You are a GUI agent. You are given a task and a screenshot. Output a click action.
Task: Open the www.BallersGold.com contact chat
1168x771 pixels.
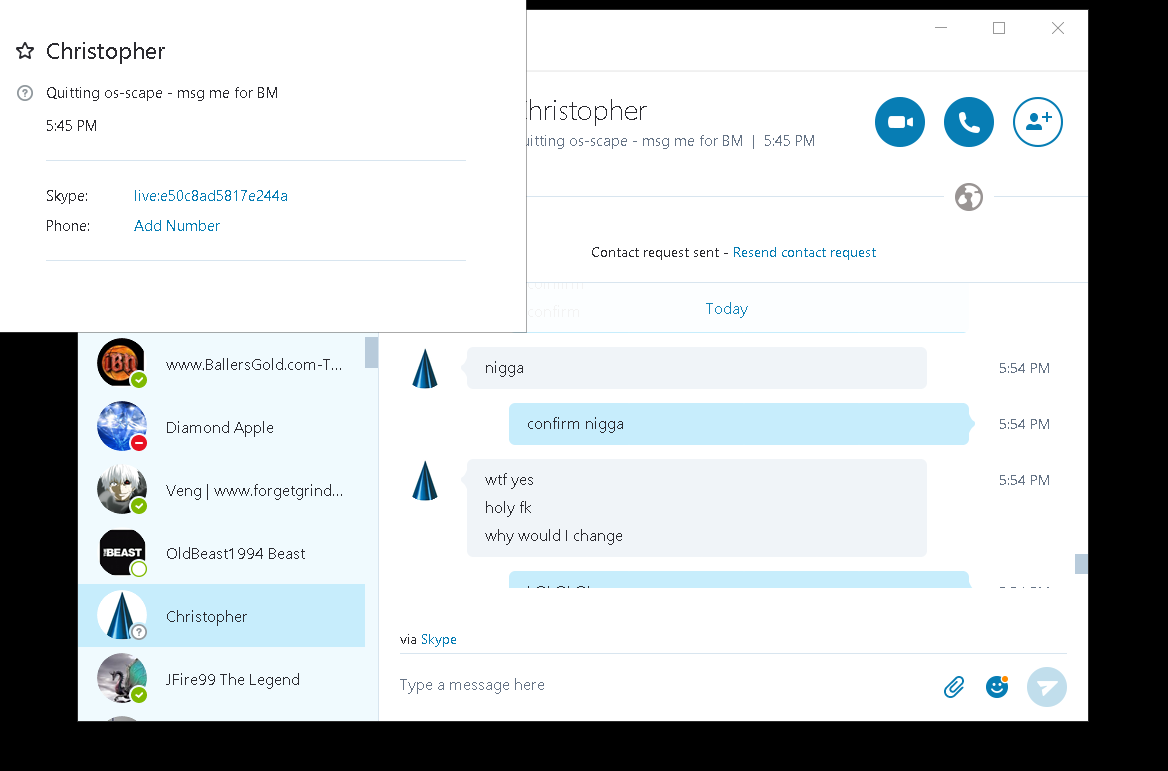click(x=222, y=364)
